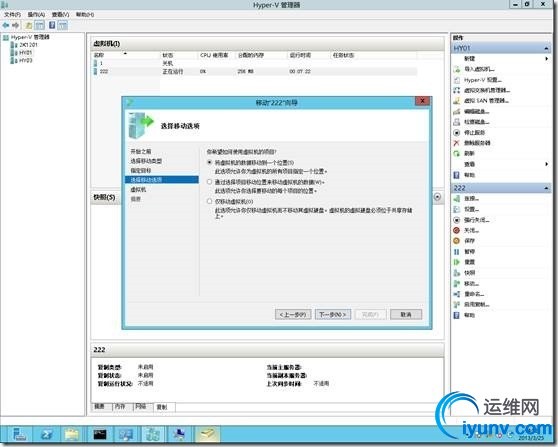
Task: Select third radio: 仅移动虚拟机 (move only VM)
Action: (x=209, y=201)
